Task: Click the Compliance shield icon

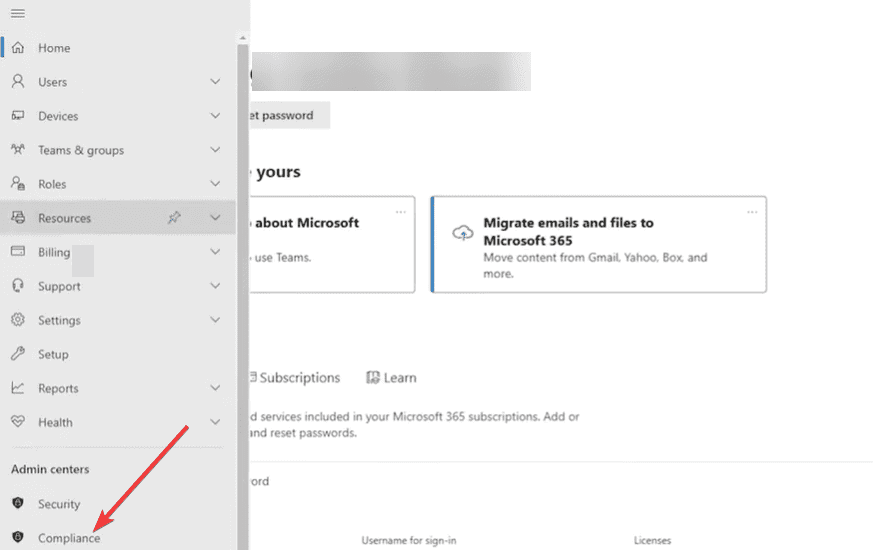Action: [x=18, y=537]
